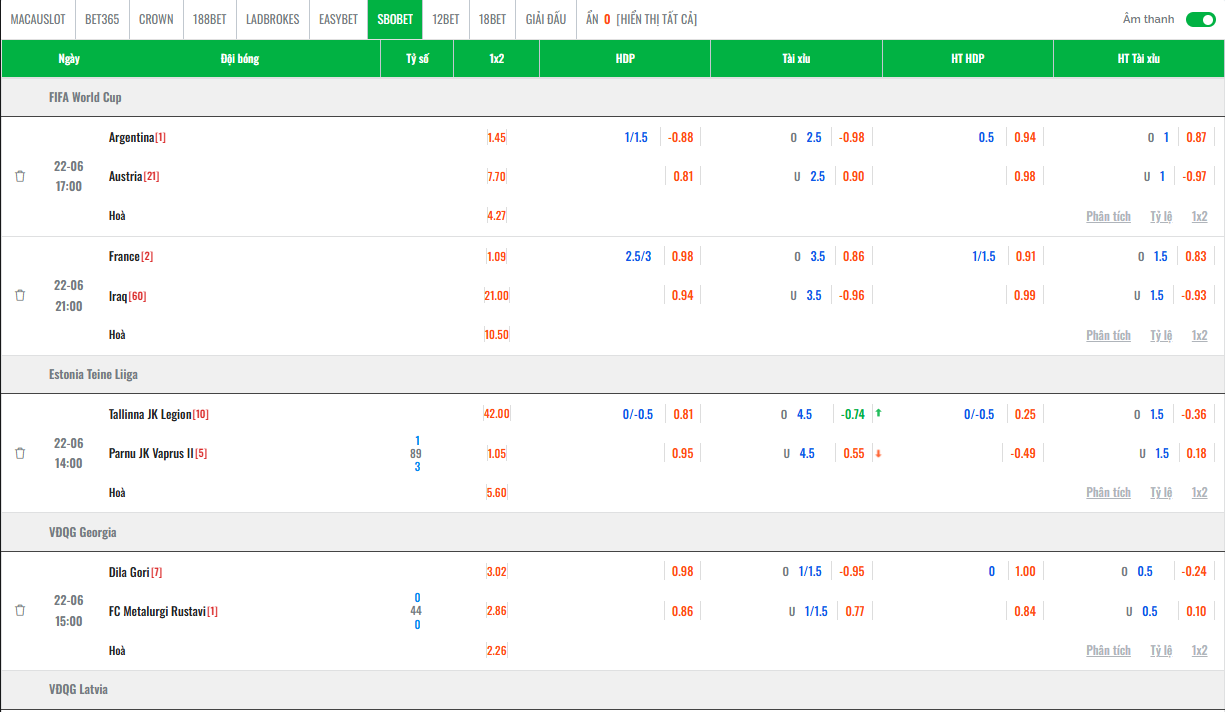
Task: Click under odds 0.55 with red arrow
Action: 854,453
